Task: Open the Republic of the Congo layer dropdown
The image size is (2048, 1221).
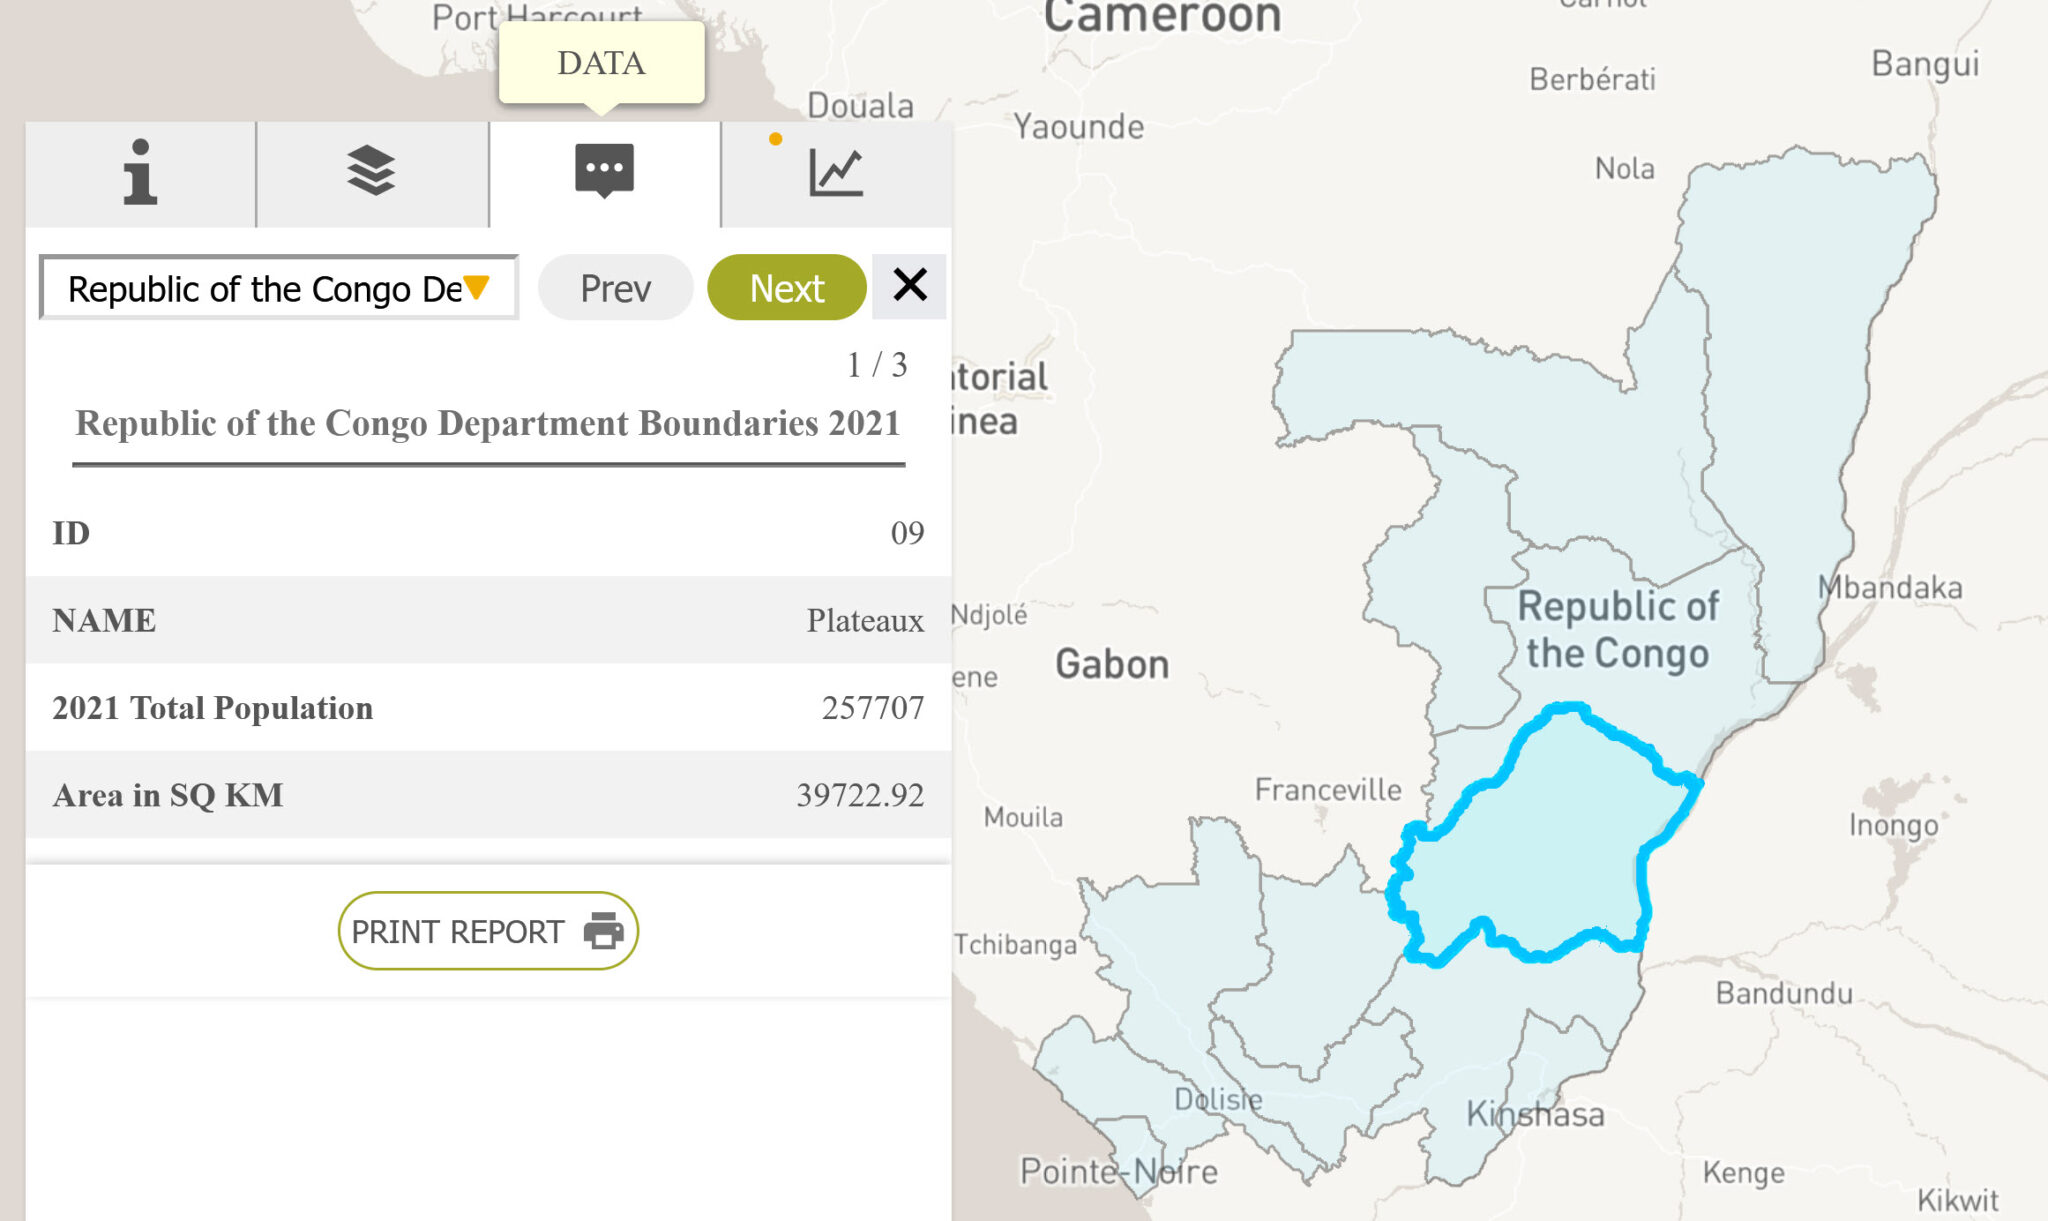Action: click(277, 289)
